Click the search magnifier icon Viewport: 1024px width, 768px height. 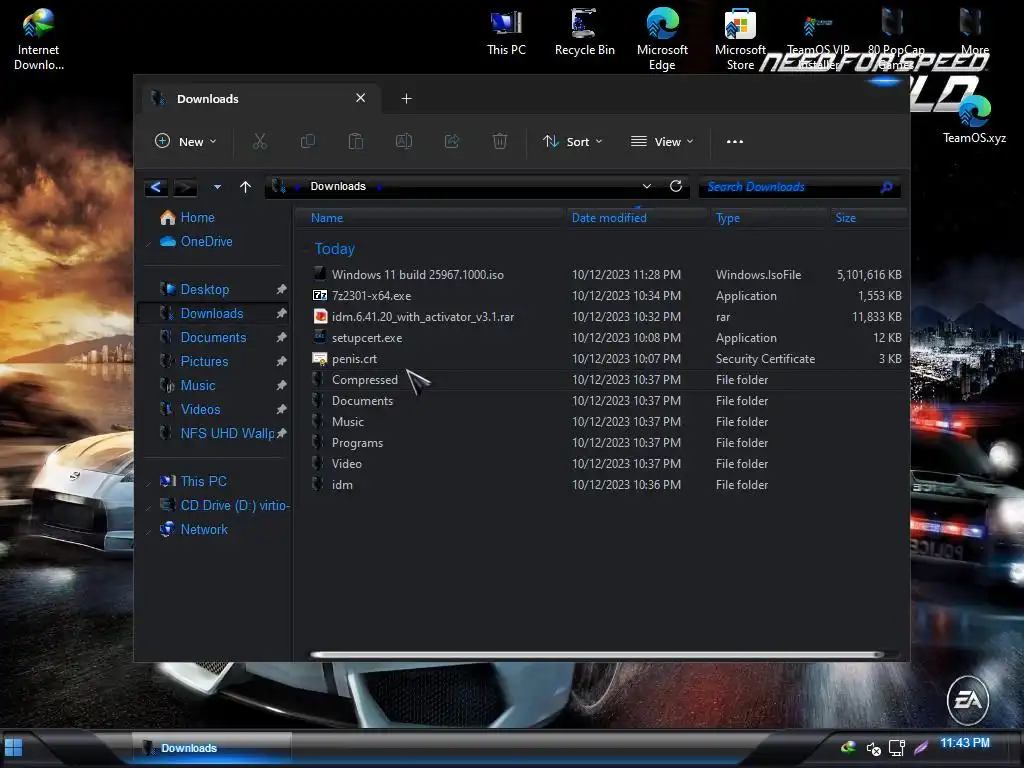(x=886, y=187)
